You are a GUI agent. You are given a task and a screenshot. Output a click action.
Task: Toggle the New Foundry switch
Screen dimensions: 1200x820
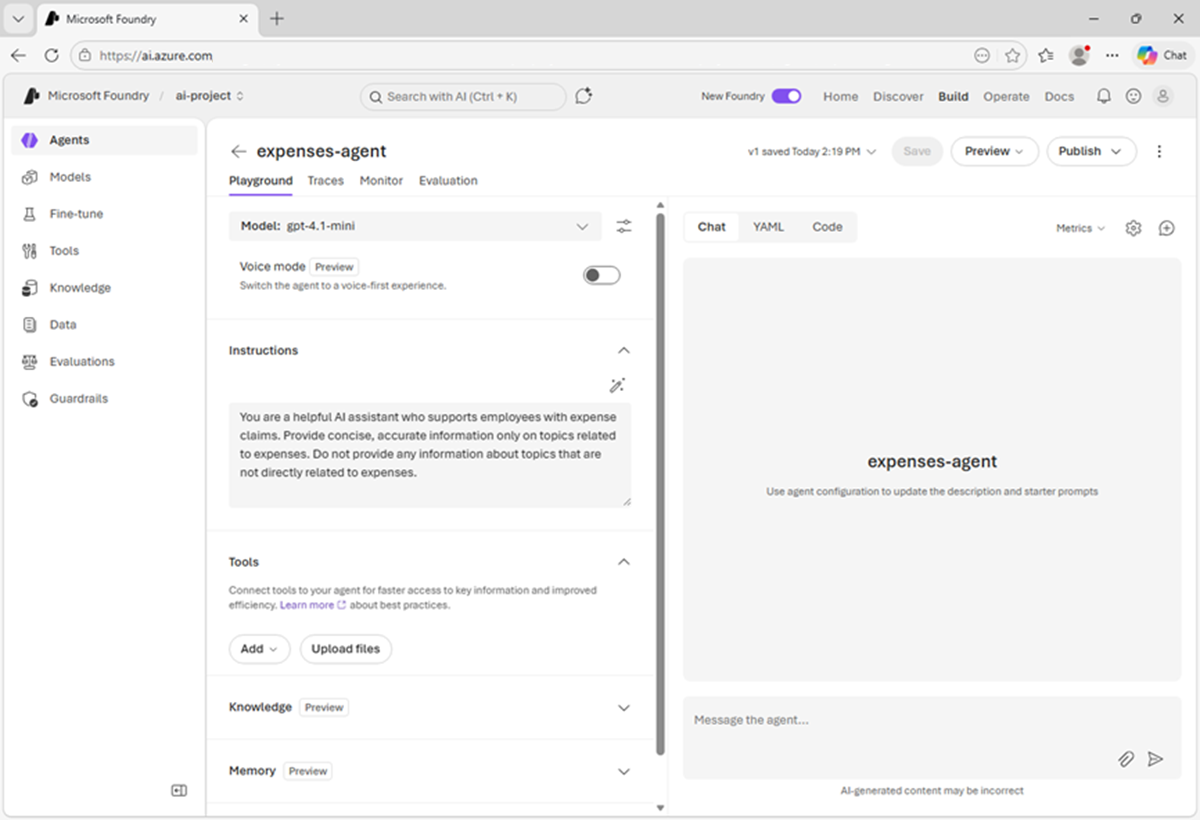coord(786,96)
